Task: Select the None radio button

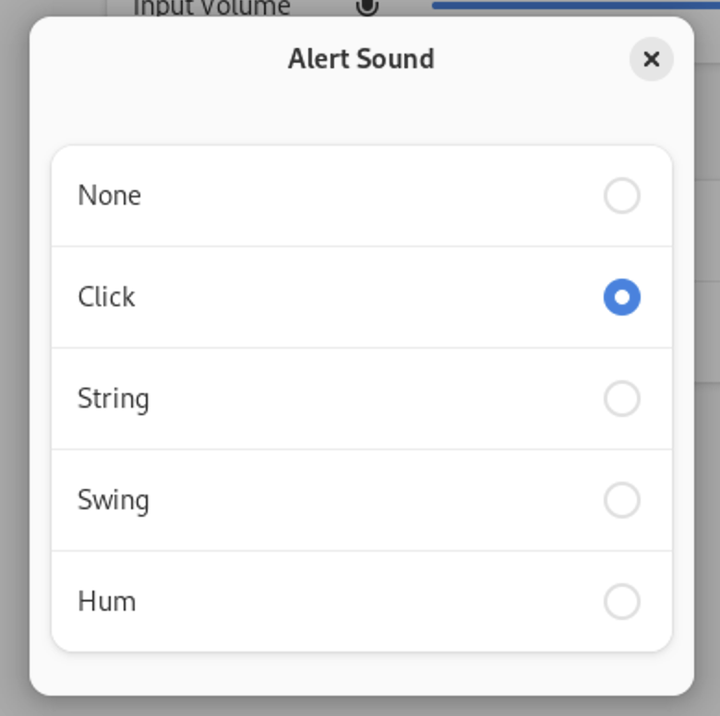Action: pyautogui.click(x=621, y=196)
